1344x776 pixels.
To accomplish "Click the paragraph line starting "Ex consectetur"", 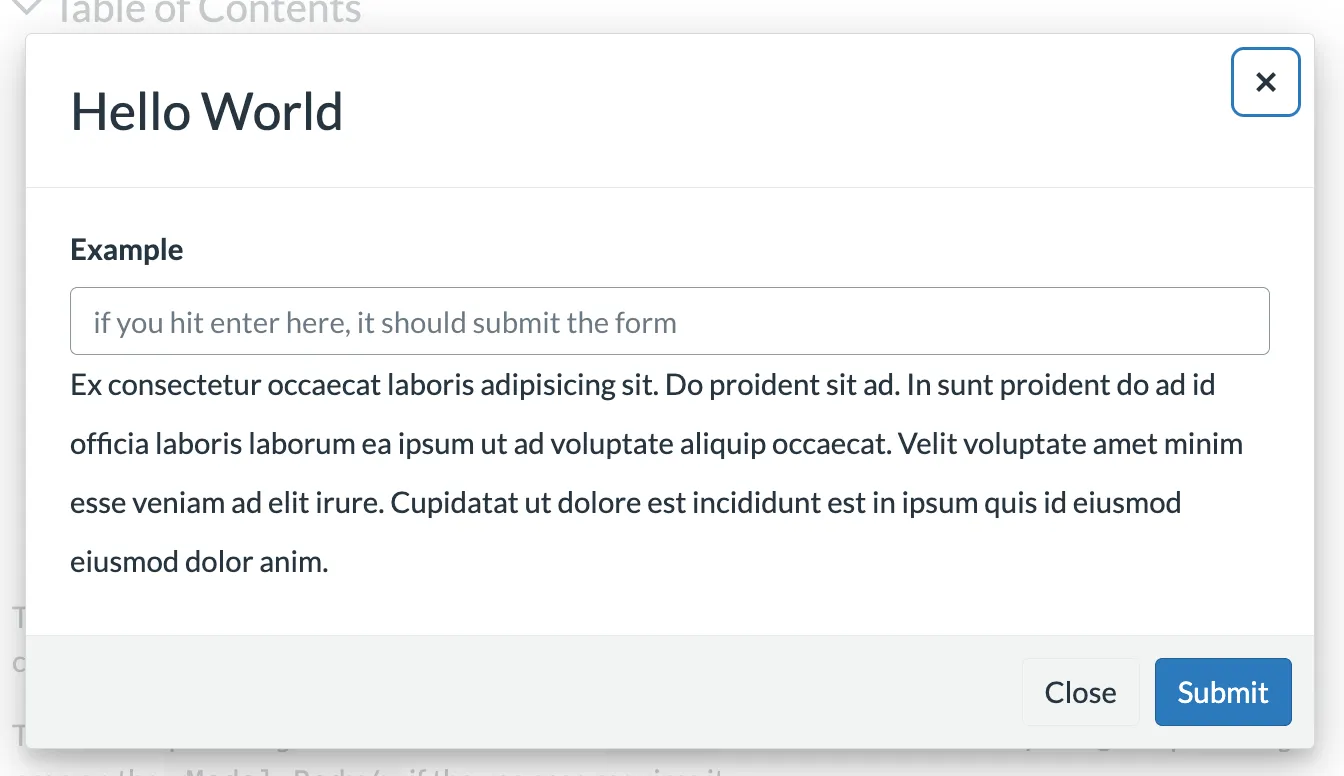I will tap(642, 385).
